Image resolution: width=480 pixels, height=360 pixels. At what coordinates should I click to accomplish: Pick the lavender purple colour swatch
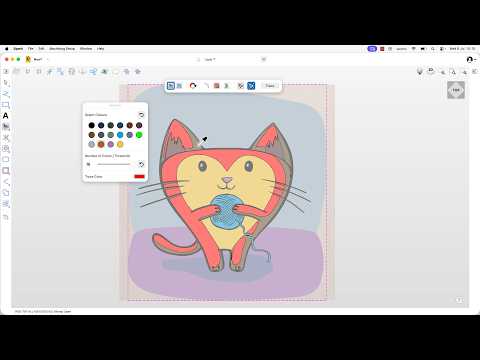pos(111,144)
